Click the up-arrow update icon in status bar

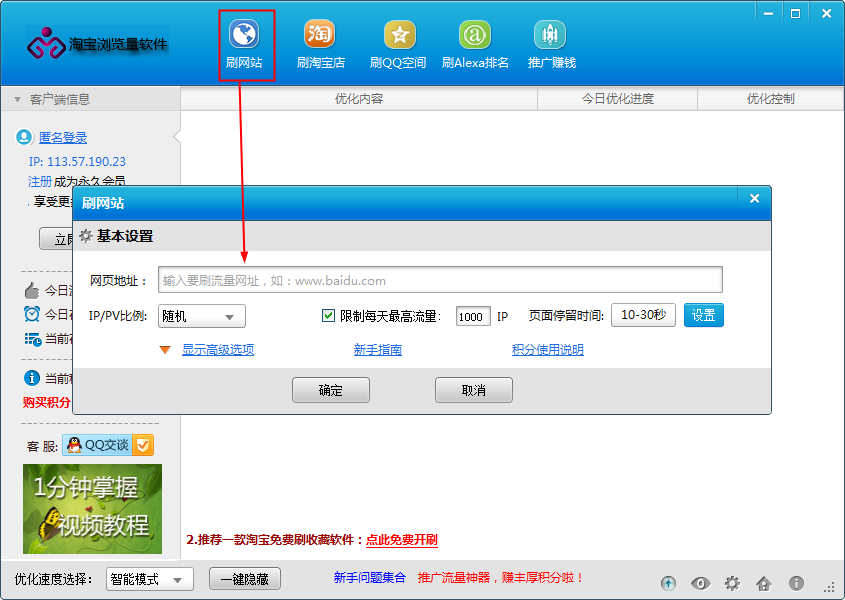tap(668, 583)
